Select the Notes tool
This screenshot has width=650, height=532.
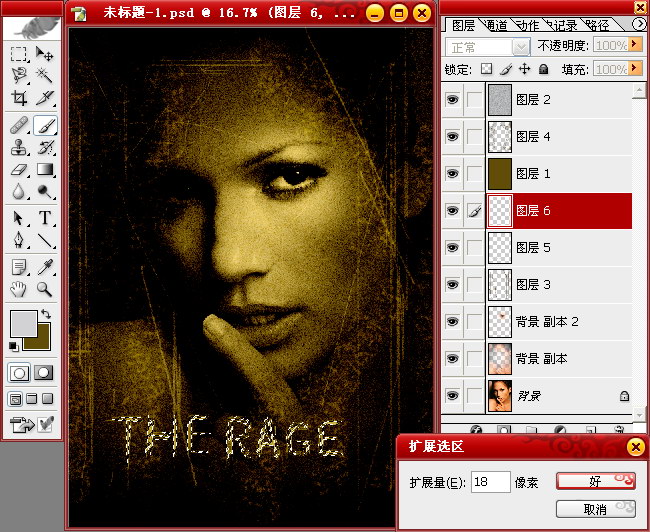pos(18,267)
